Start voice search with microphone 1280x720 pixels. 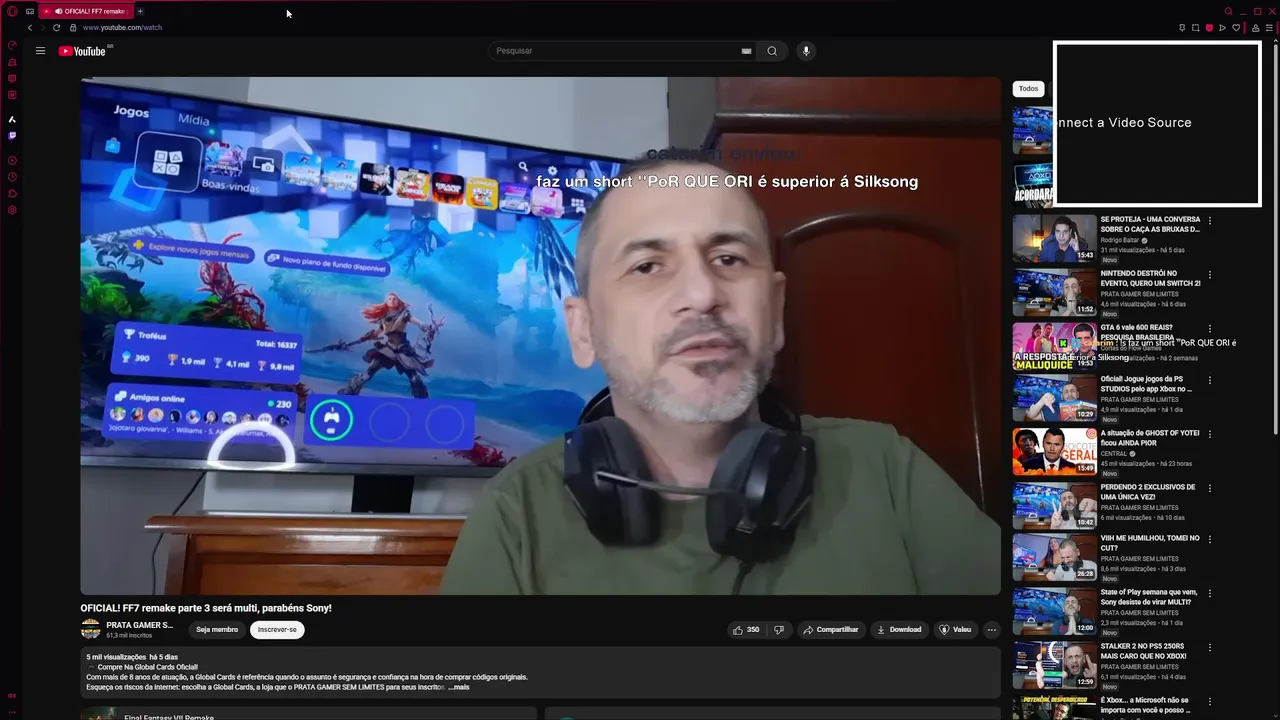click(x=806, y=51)
